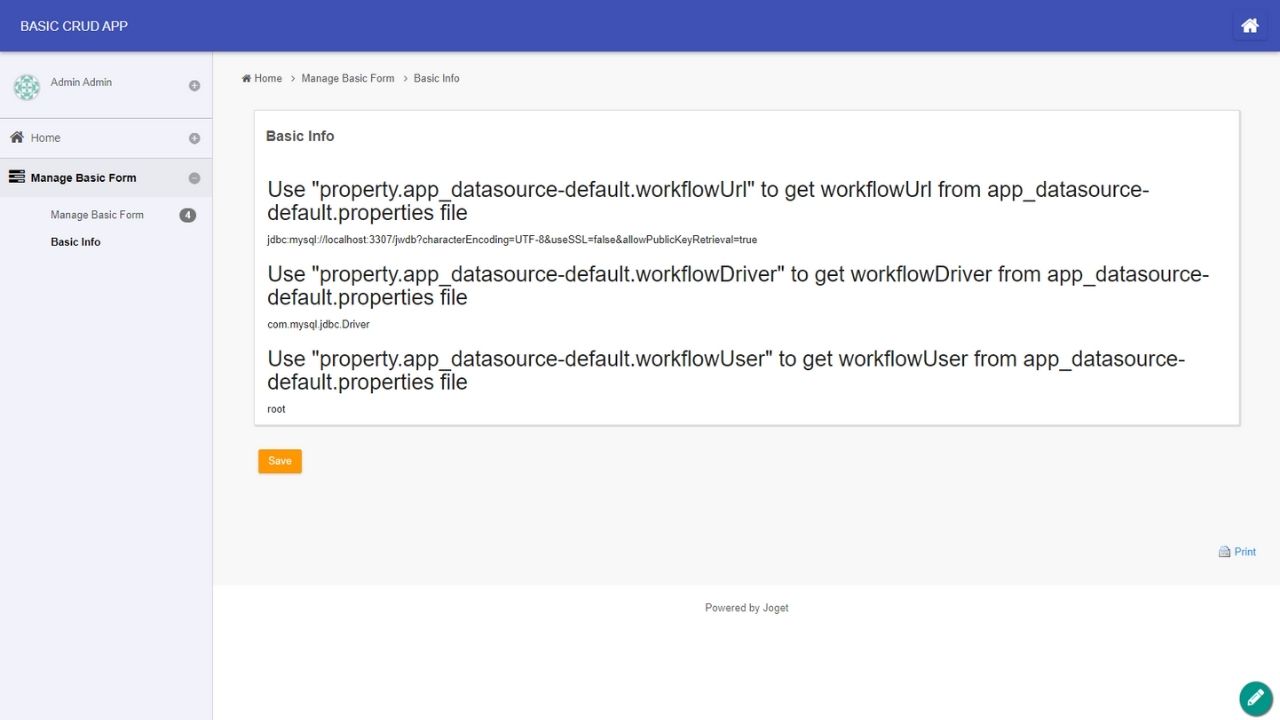Screen dimensions: 1280x720
Task: Click the jdbc:mysql workflow URL value
Action: tap(512, 240)
